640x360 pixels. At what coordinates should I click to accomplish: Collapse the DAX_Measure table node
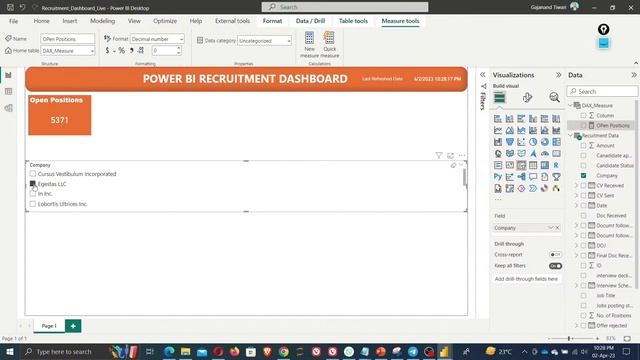(x=571, y=105)
